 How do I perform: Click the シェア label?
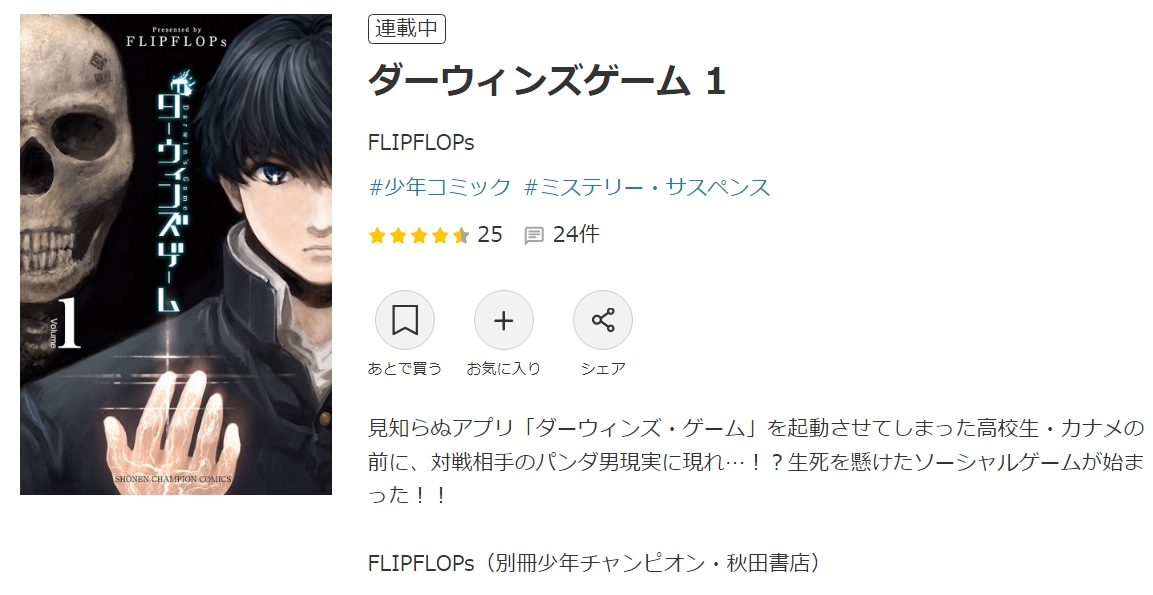click(x=603, y=368)
